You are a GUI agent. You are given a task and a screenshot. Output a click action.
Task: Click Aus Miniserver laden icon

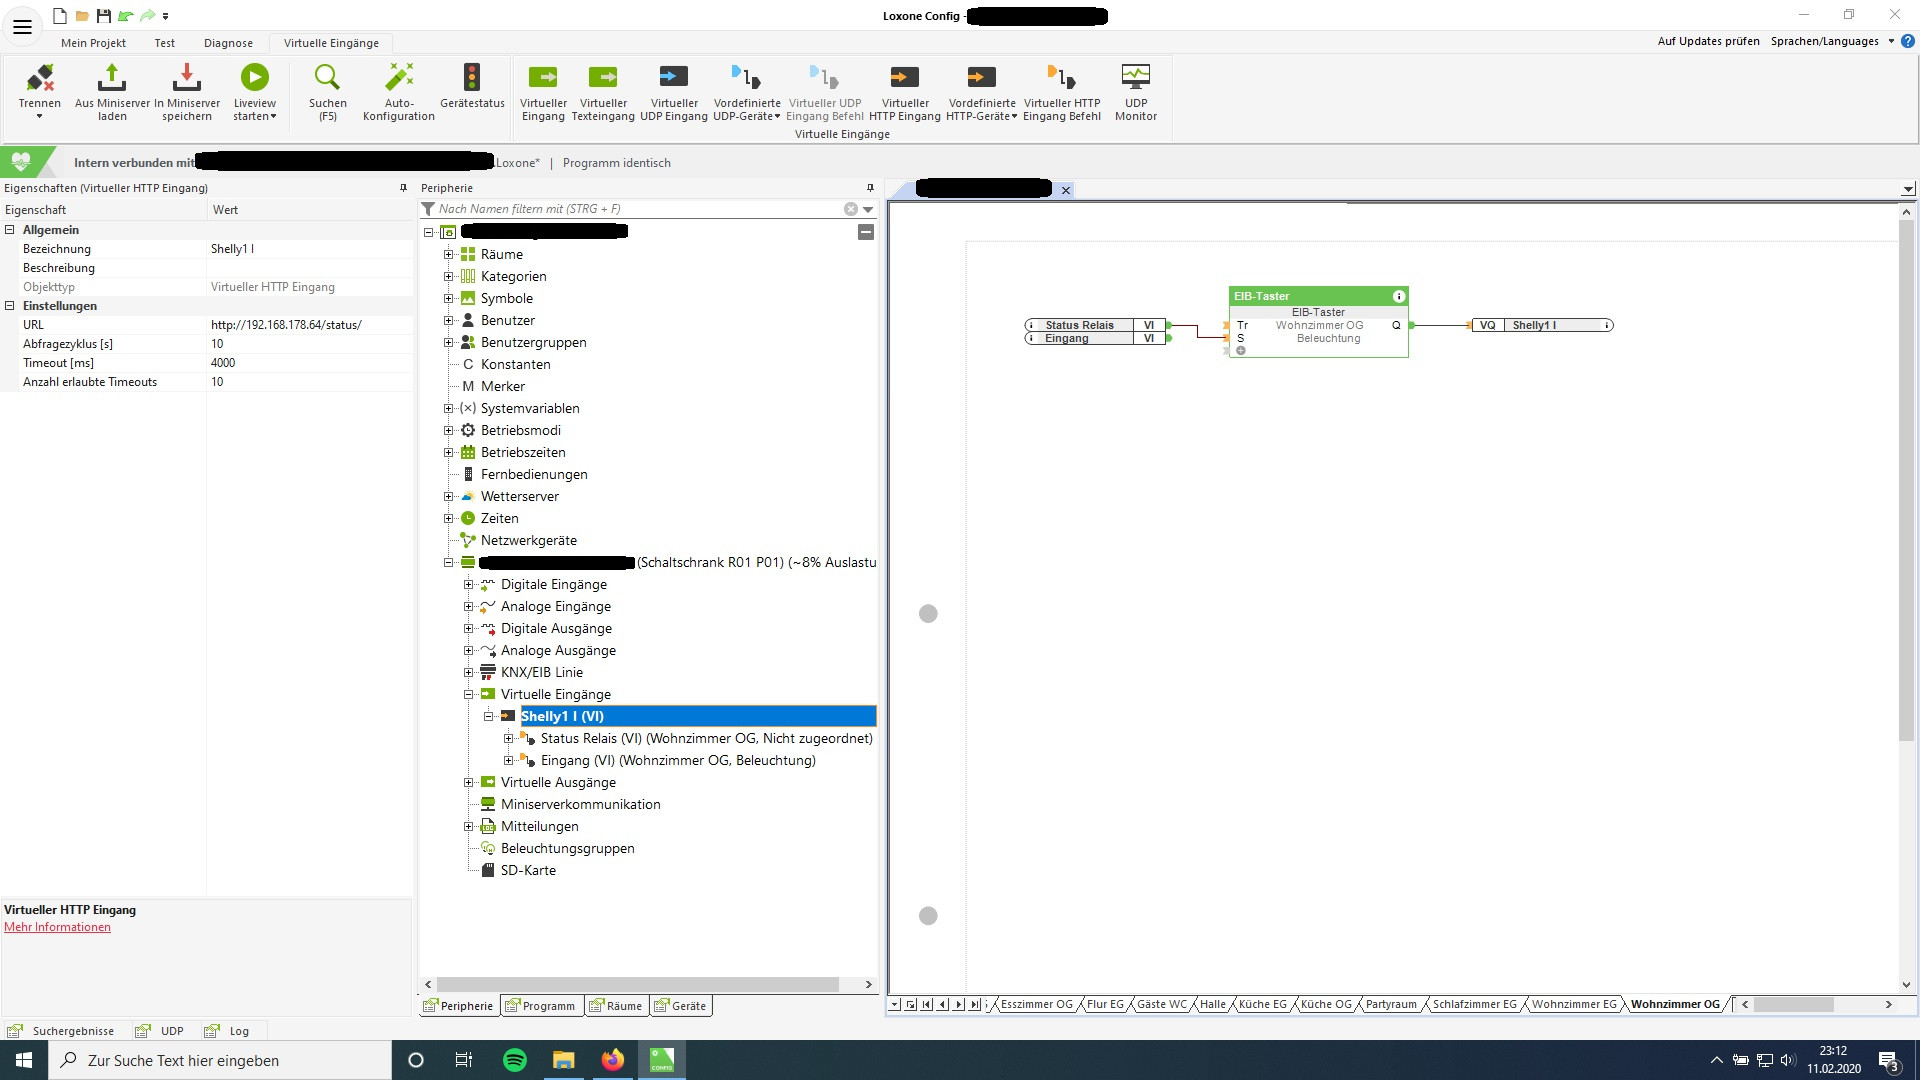tap(112, 78)
